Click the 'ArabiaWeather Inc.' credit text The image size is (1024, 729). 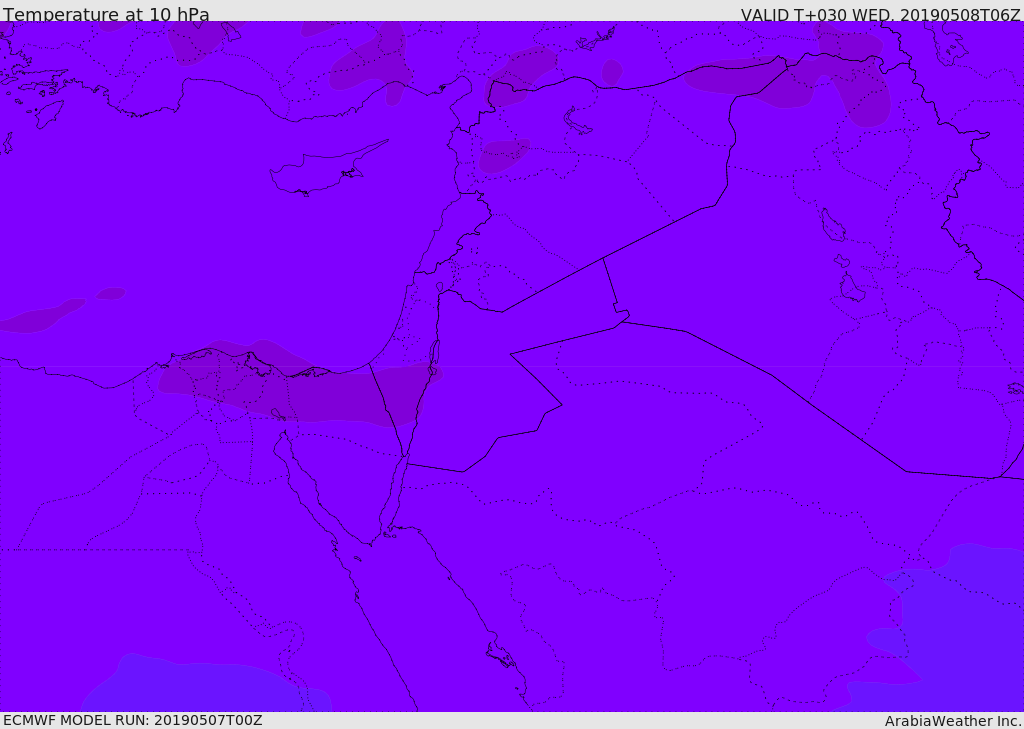pos(953,721)
